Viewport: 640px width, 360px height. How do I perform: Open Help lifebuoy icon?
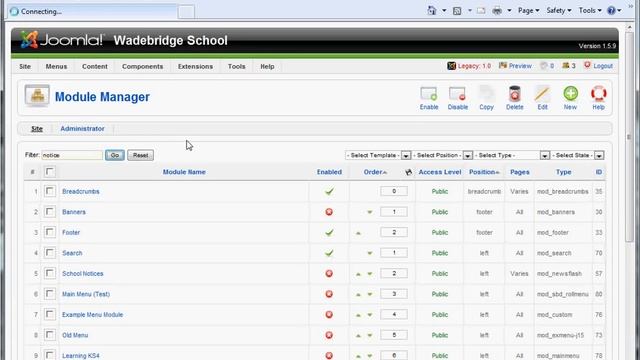(x=598, y=93)
